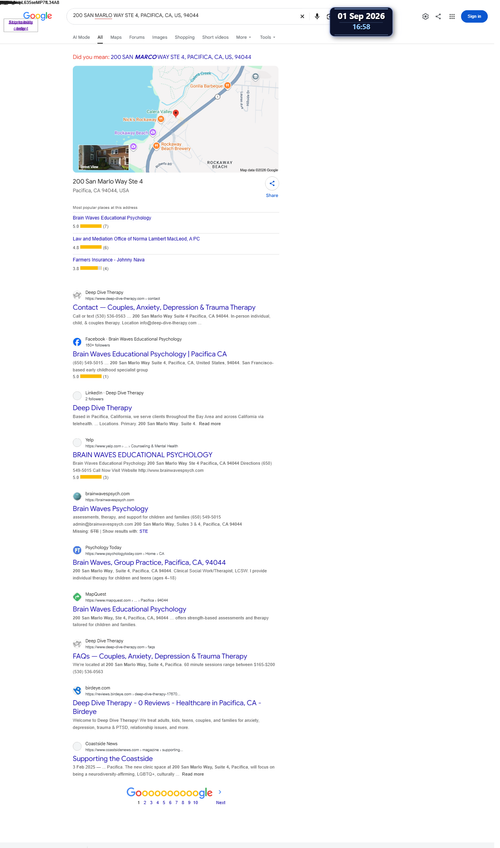The height and width of the screenshot is (848, 500).
Task: Open Brain Waves, Group Practice result
Action: click(149, 562)
